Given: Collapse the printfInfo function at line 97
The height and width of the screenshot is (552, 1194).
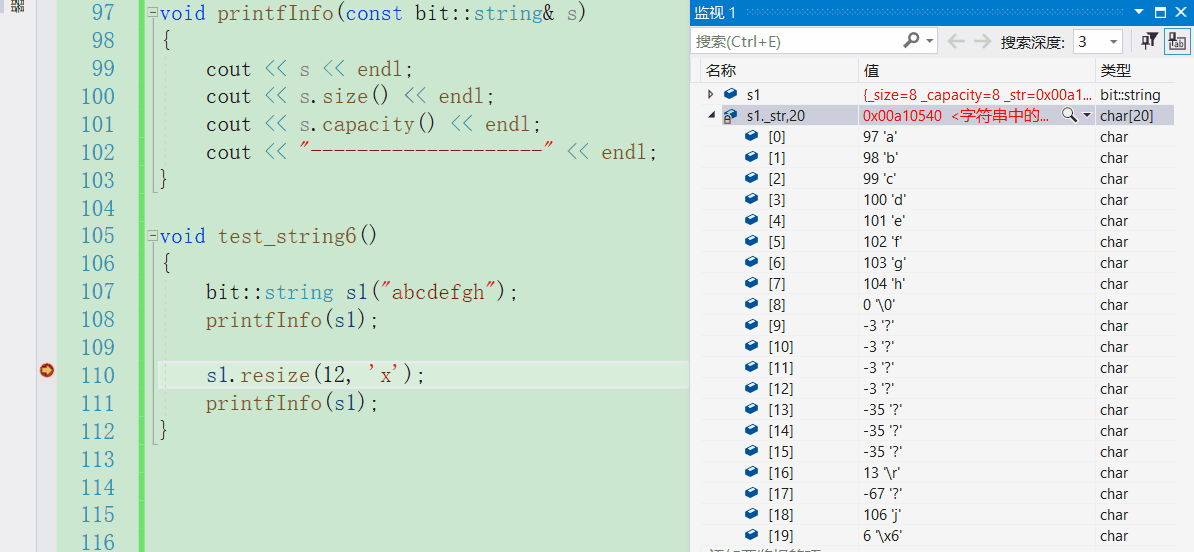Looking at the screenshot, I should pyautogui.click(x=152, y=13).
